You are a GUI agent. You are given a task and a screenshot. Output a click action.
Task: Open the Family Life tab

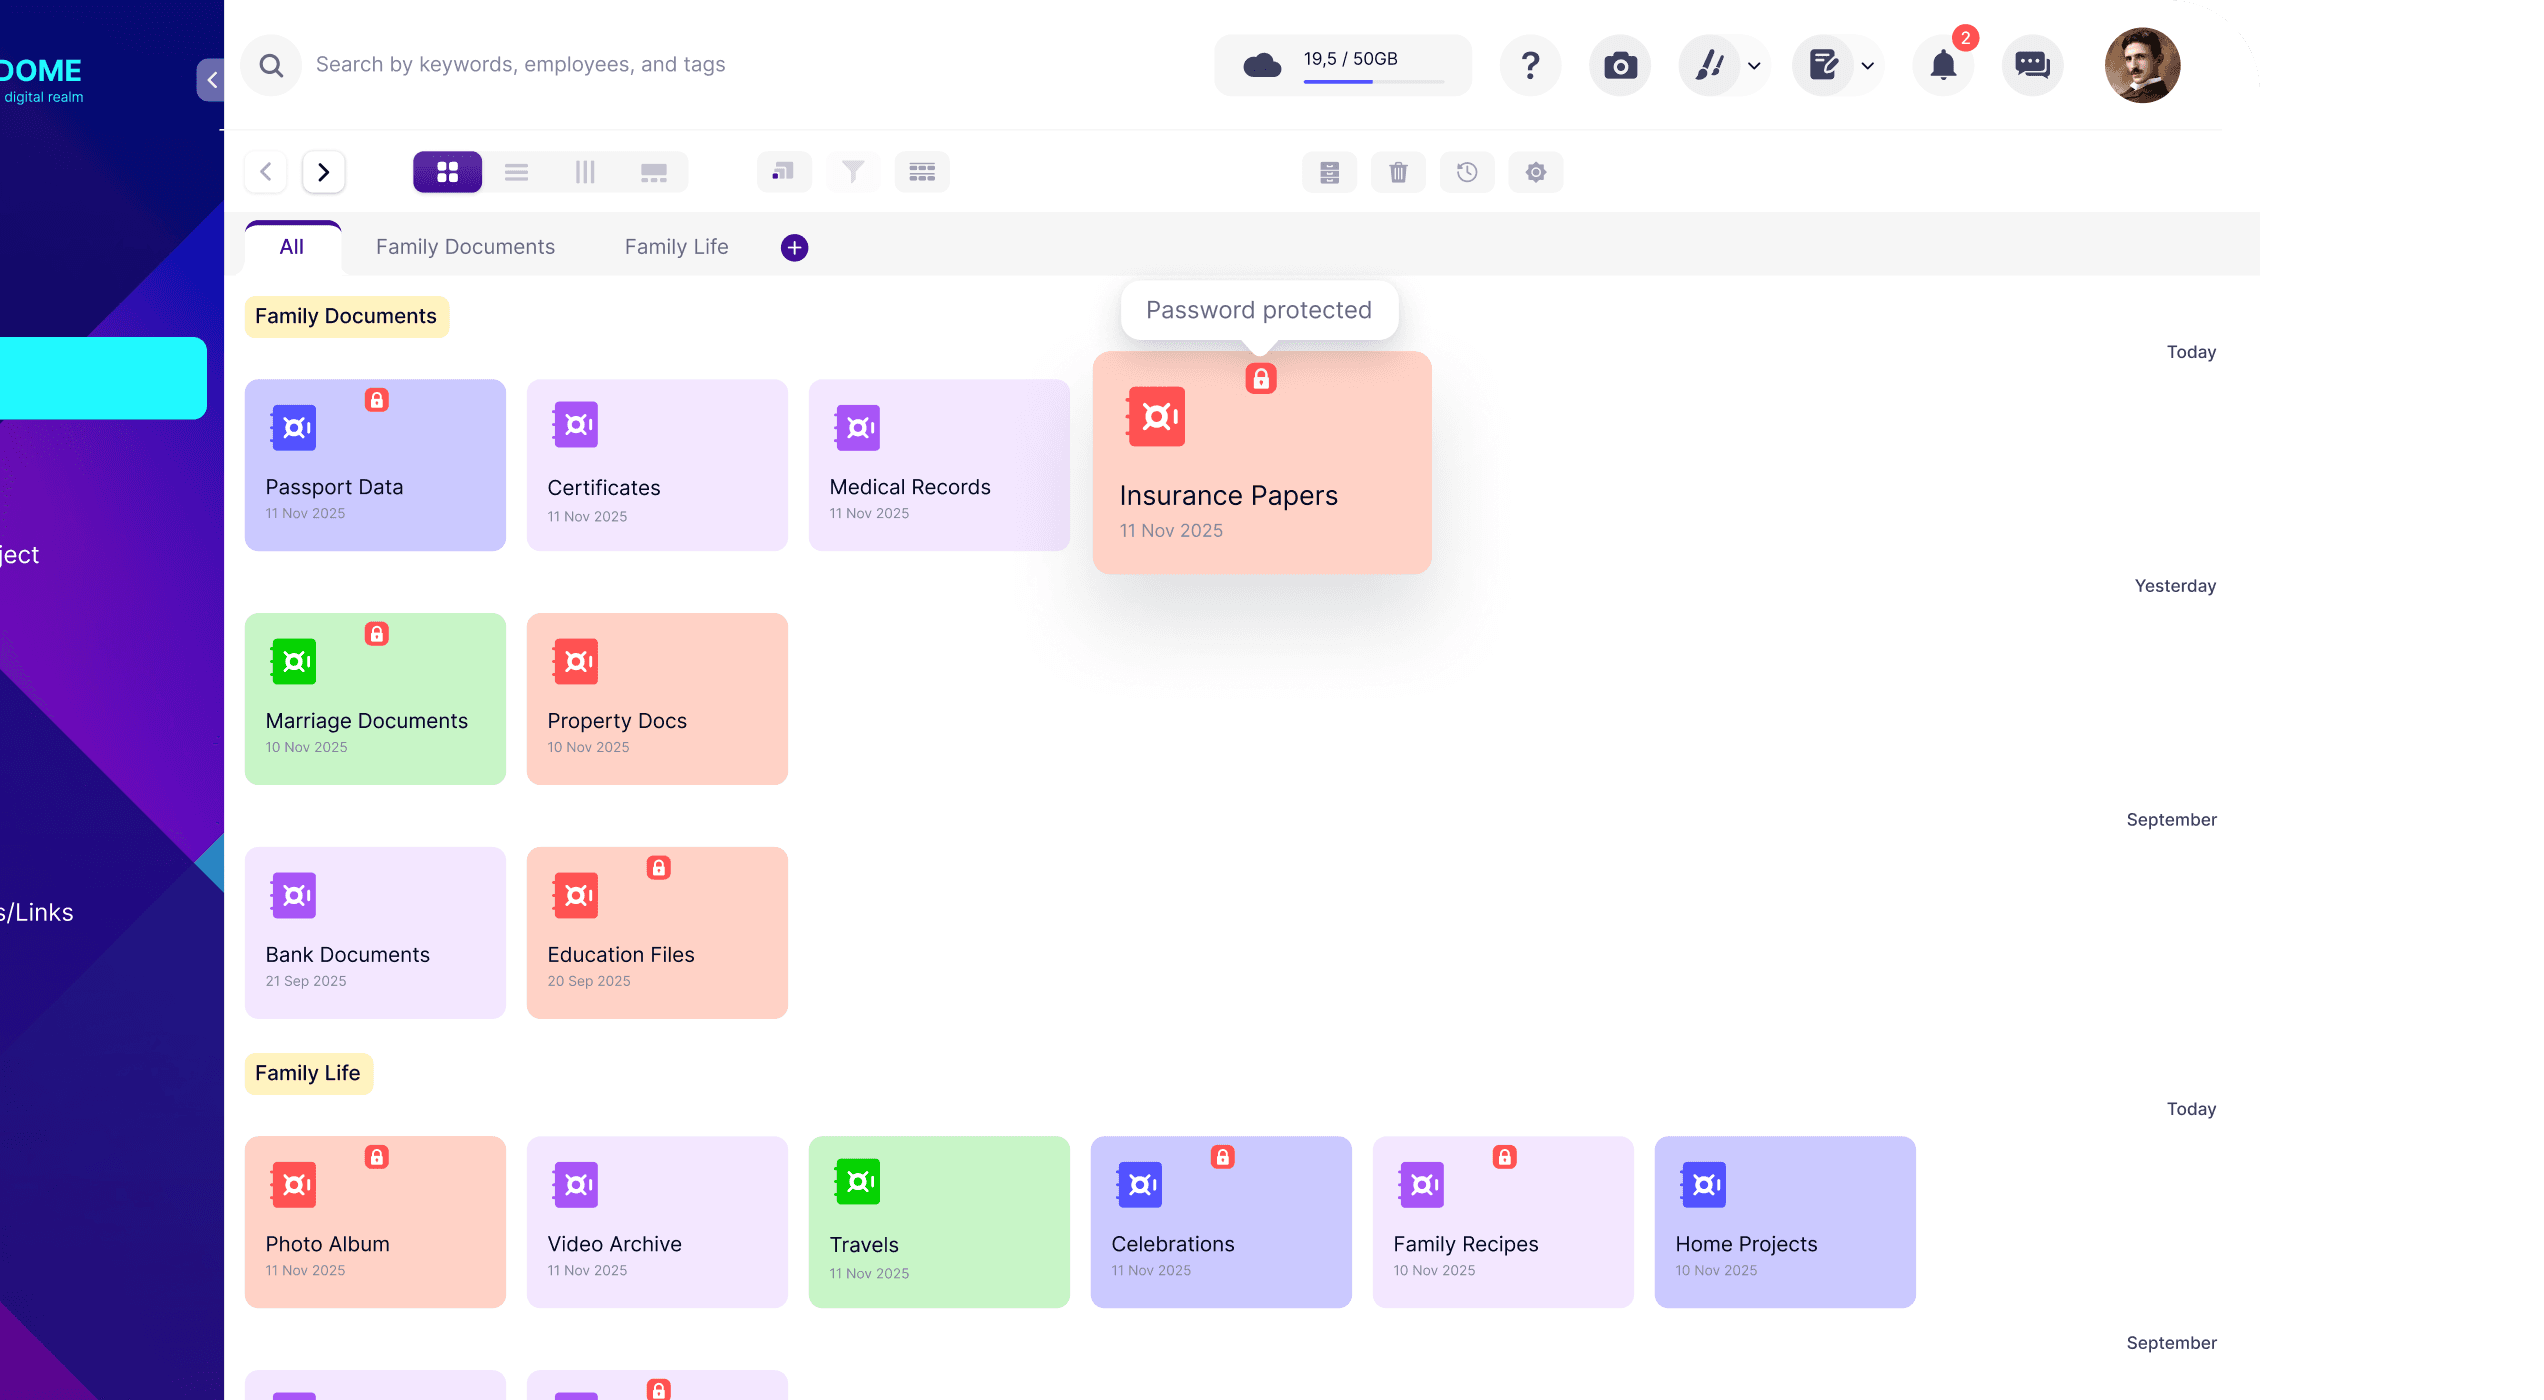click(x=676, y=247)
